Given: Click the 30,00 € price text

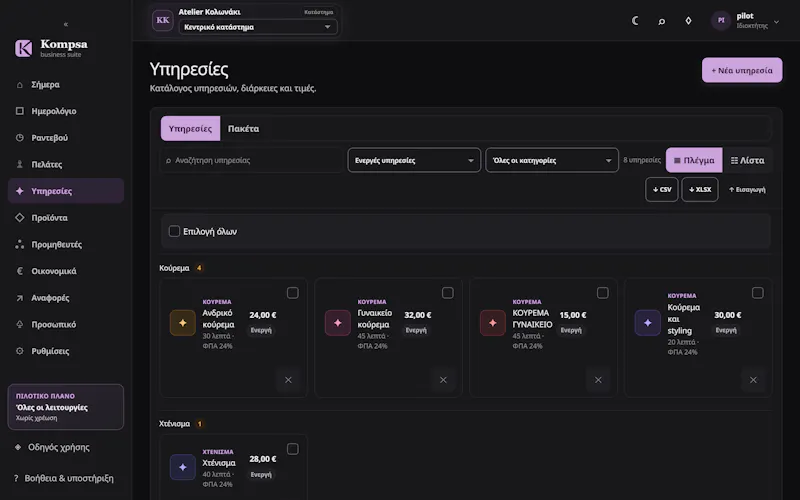Looking at the screenshot, I should coord(728,315).
